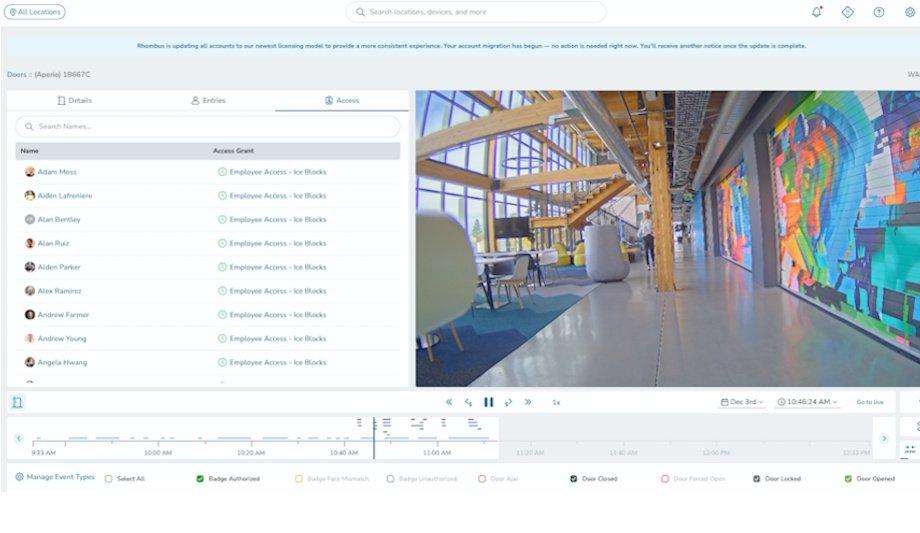Image resolution: width=920 pixels, height=533 pixels.
Task: Select Angela Hwang's access grant entry
Action: [x=278, y=362]
